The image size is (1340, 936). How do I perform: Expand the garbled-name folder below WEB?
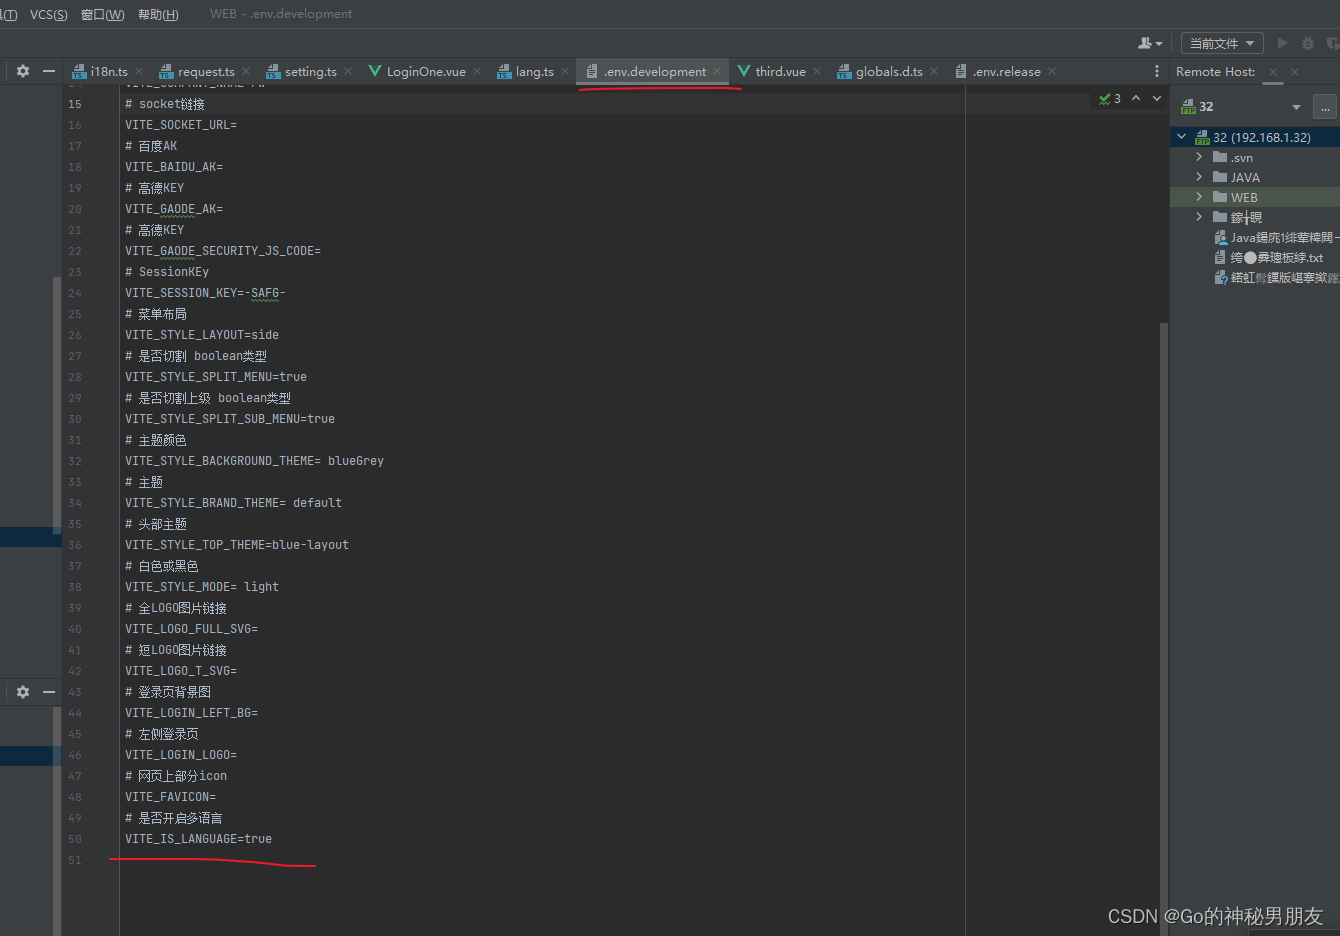click(x=1199, y=217)
